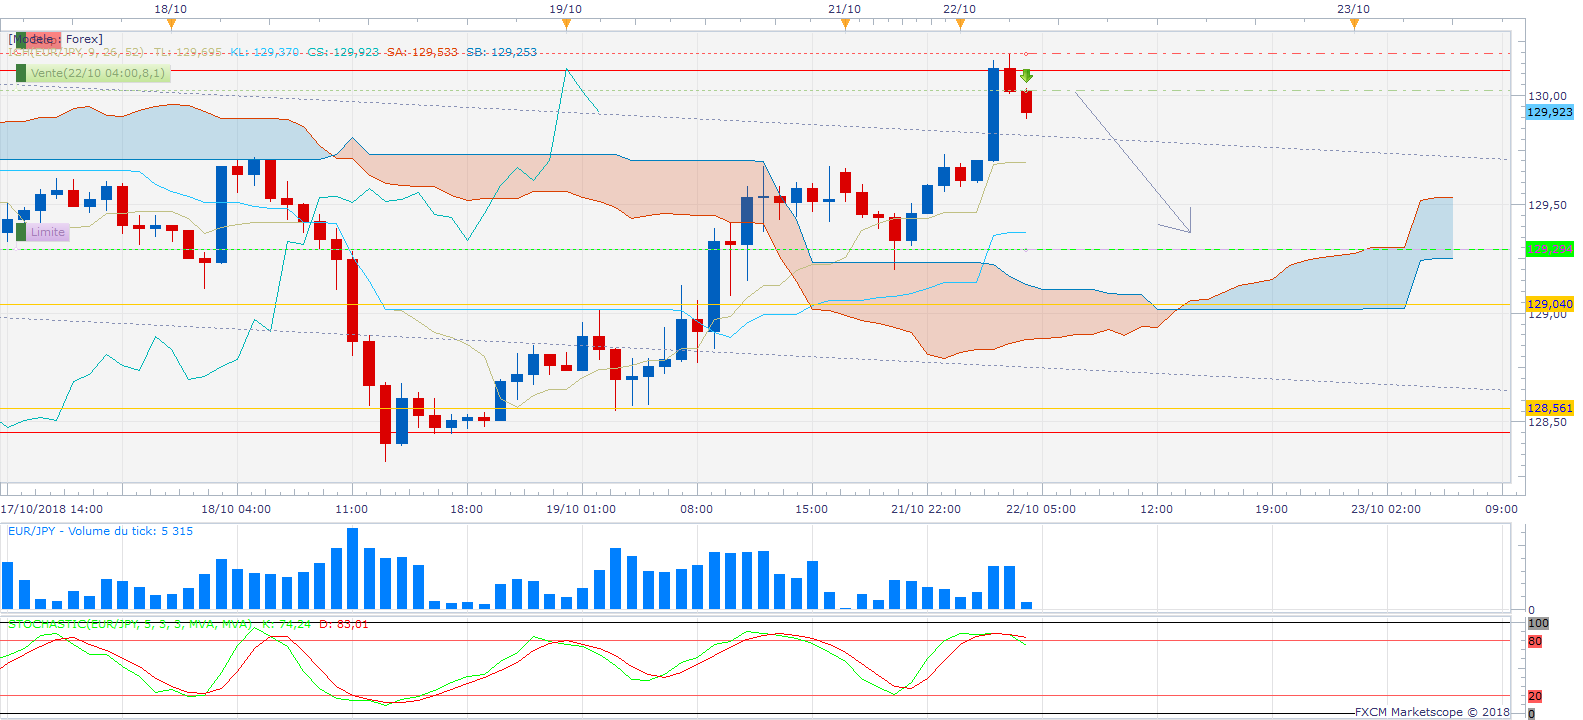Click the orange triangle marker under 19/10
Image resolution: width=1583 pixels, height=720 pixels.
coord(565,23)
